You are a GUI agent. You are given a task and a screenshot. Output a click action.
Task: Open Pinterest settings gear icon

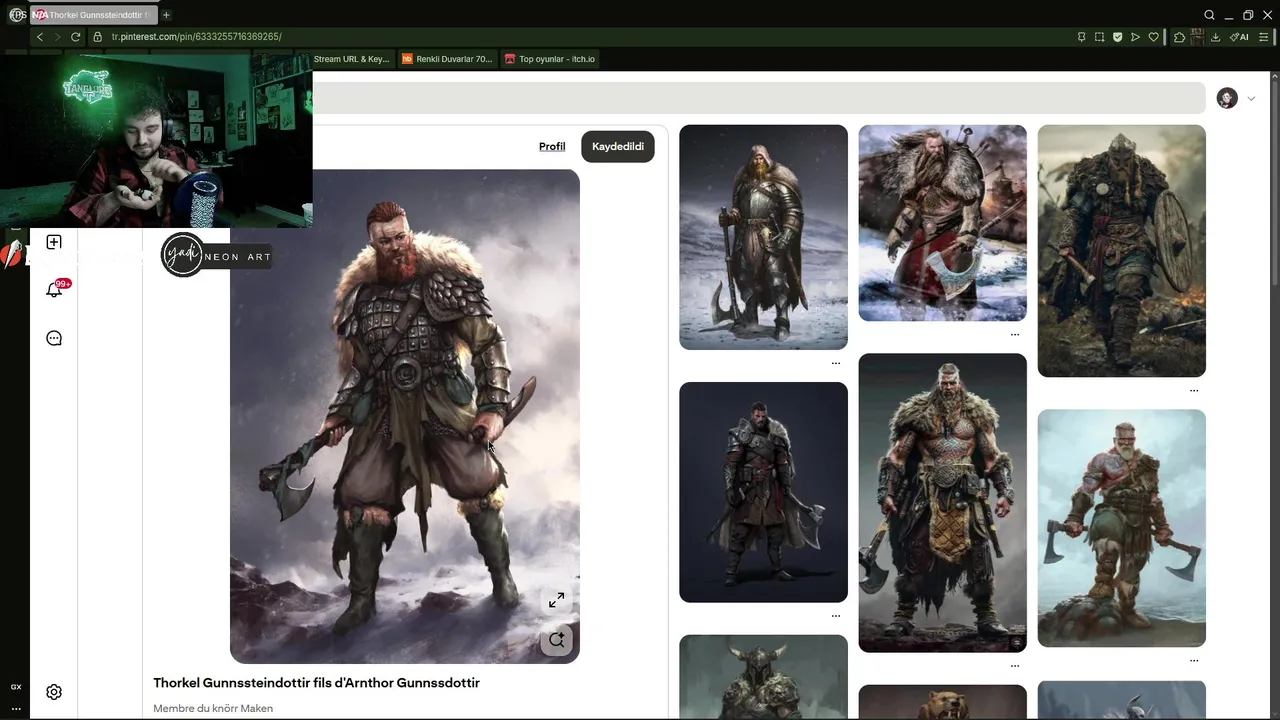pos(54,692)
